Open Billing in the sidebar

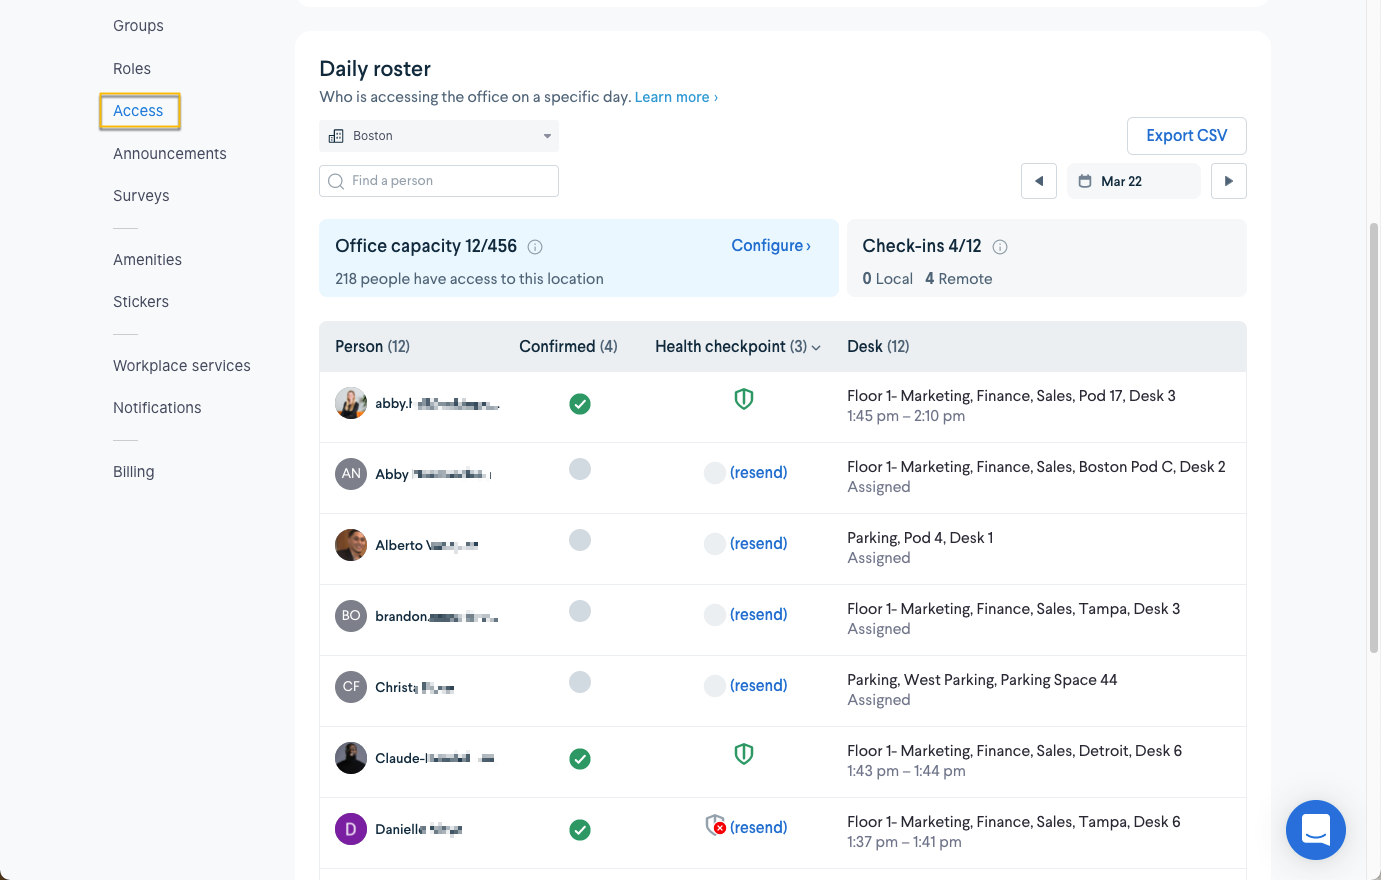point(134,472)
